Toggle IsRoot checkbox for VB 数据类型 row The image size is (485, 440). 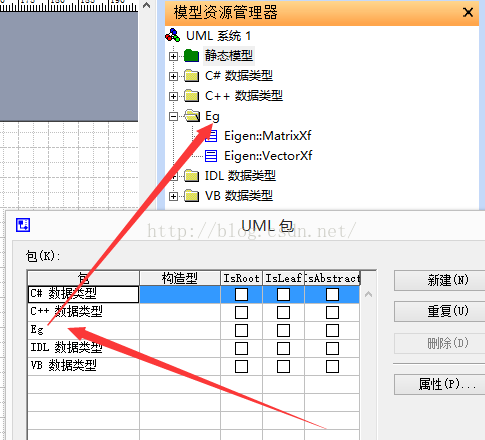coord(241,367)
